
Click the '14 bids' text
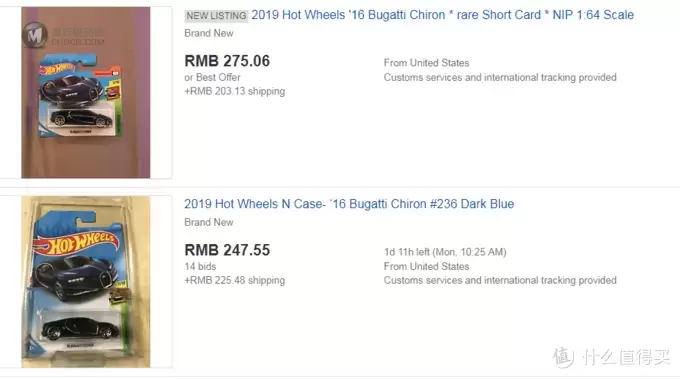pos(200,266)
